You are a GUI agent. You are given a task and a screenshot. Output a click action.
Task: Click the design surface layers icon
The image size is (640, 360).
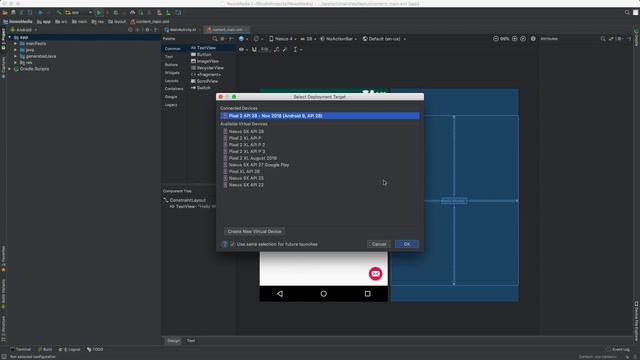[242, 39]
